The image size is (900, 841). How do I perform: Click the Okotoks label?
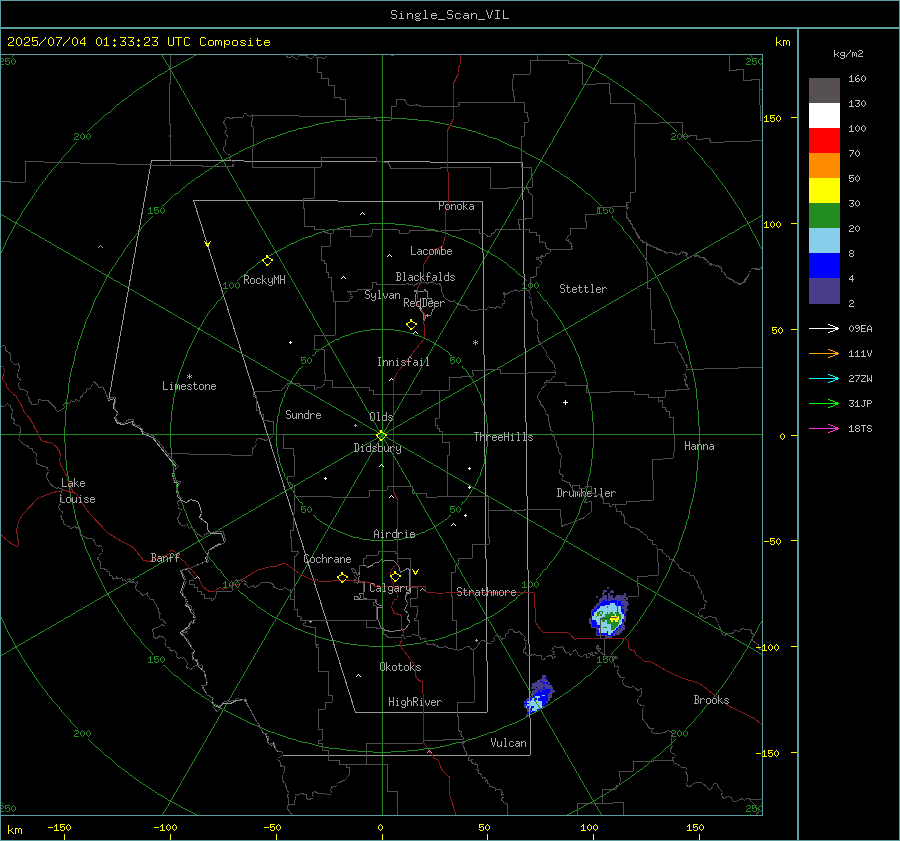(x=400, y=667)
